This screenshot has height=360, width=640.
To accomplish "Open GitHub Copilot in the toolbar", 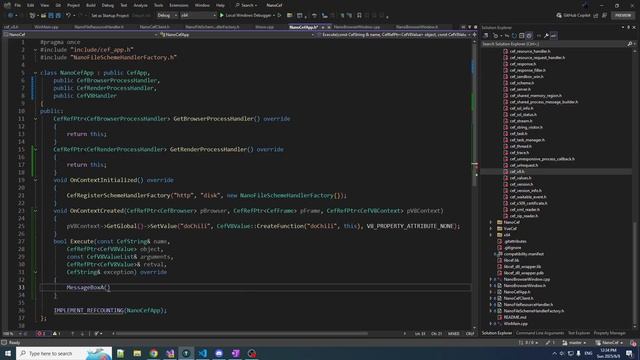I will pyautogui.click(x=573, y=16).
